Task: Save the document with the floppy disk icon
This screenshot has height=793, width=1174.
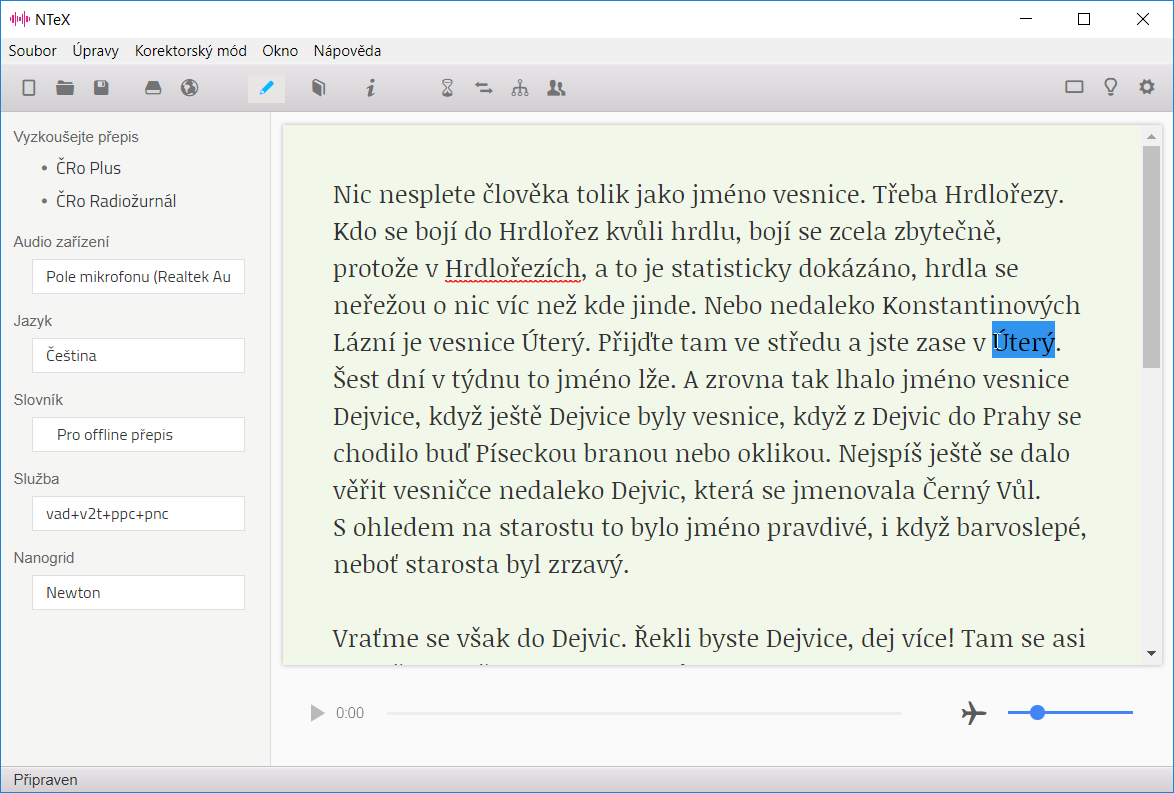Action: pos(101,88)
